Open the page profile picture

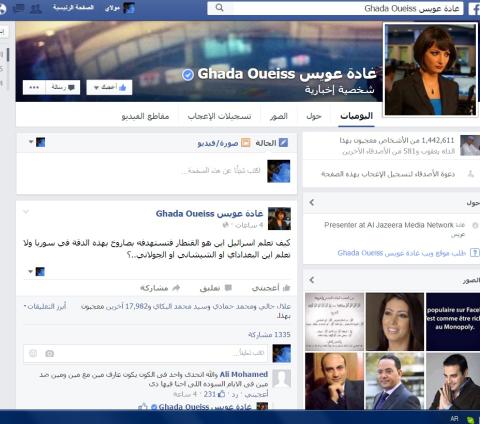[430, 70]
